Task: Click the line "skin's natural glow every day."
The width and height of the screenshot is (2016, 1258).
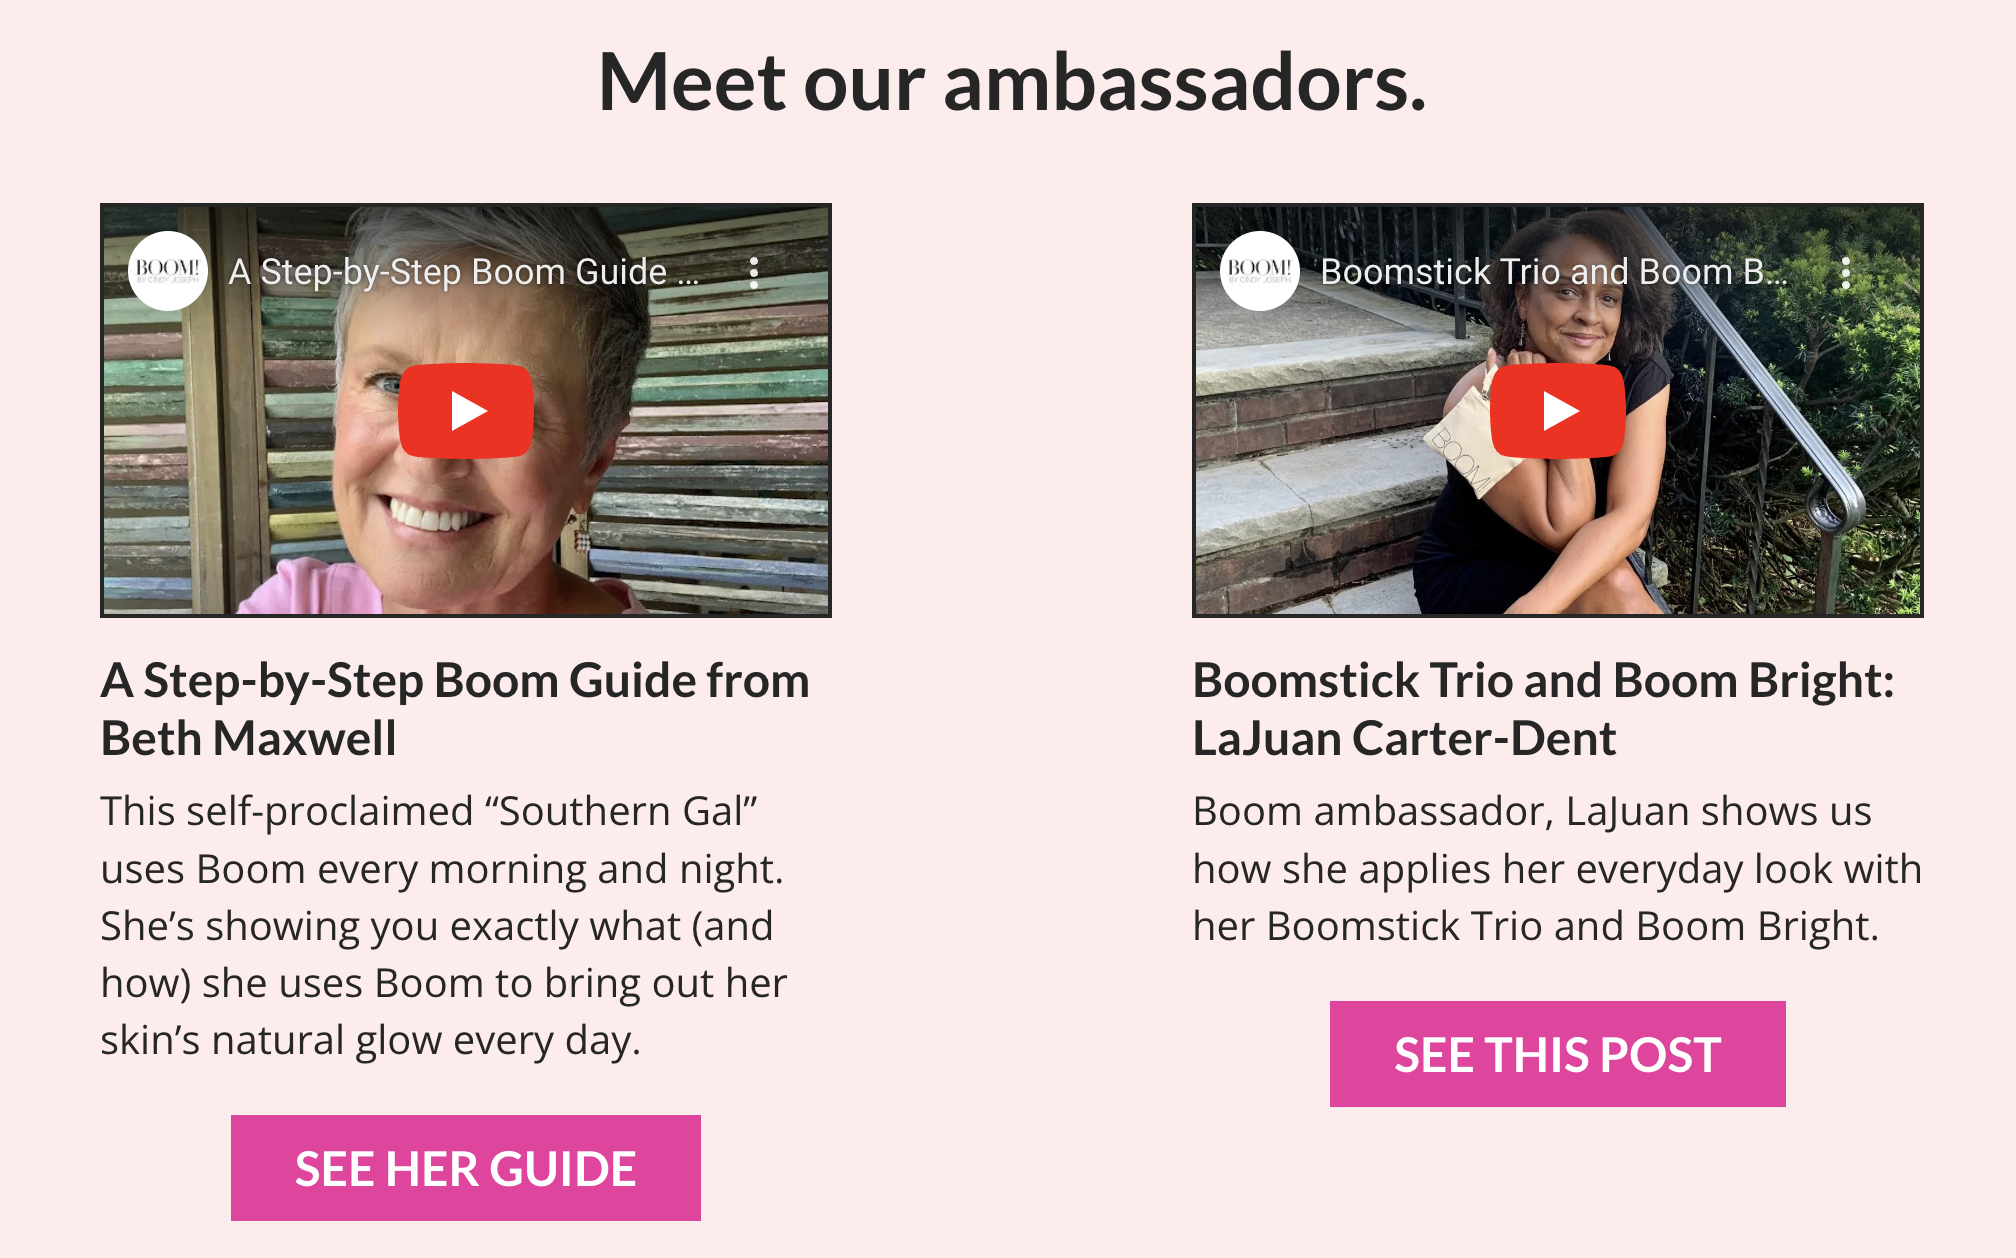Action: [x=370, y=1041]
